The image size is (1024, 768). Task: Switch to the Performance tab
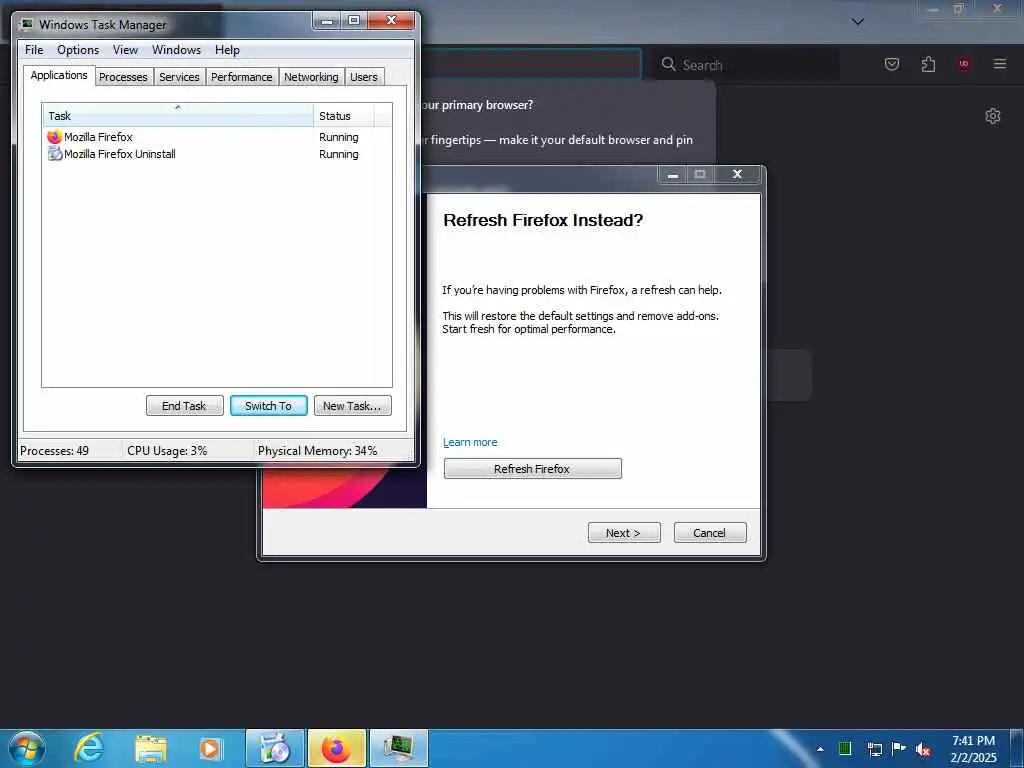(242, 76)
